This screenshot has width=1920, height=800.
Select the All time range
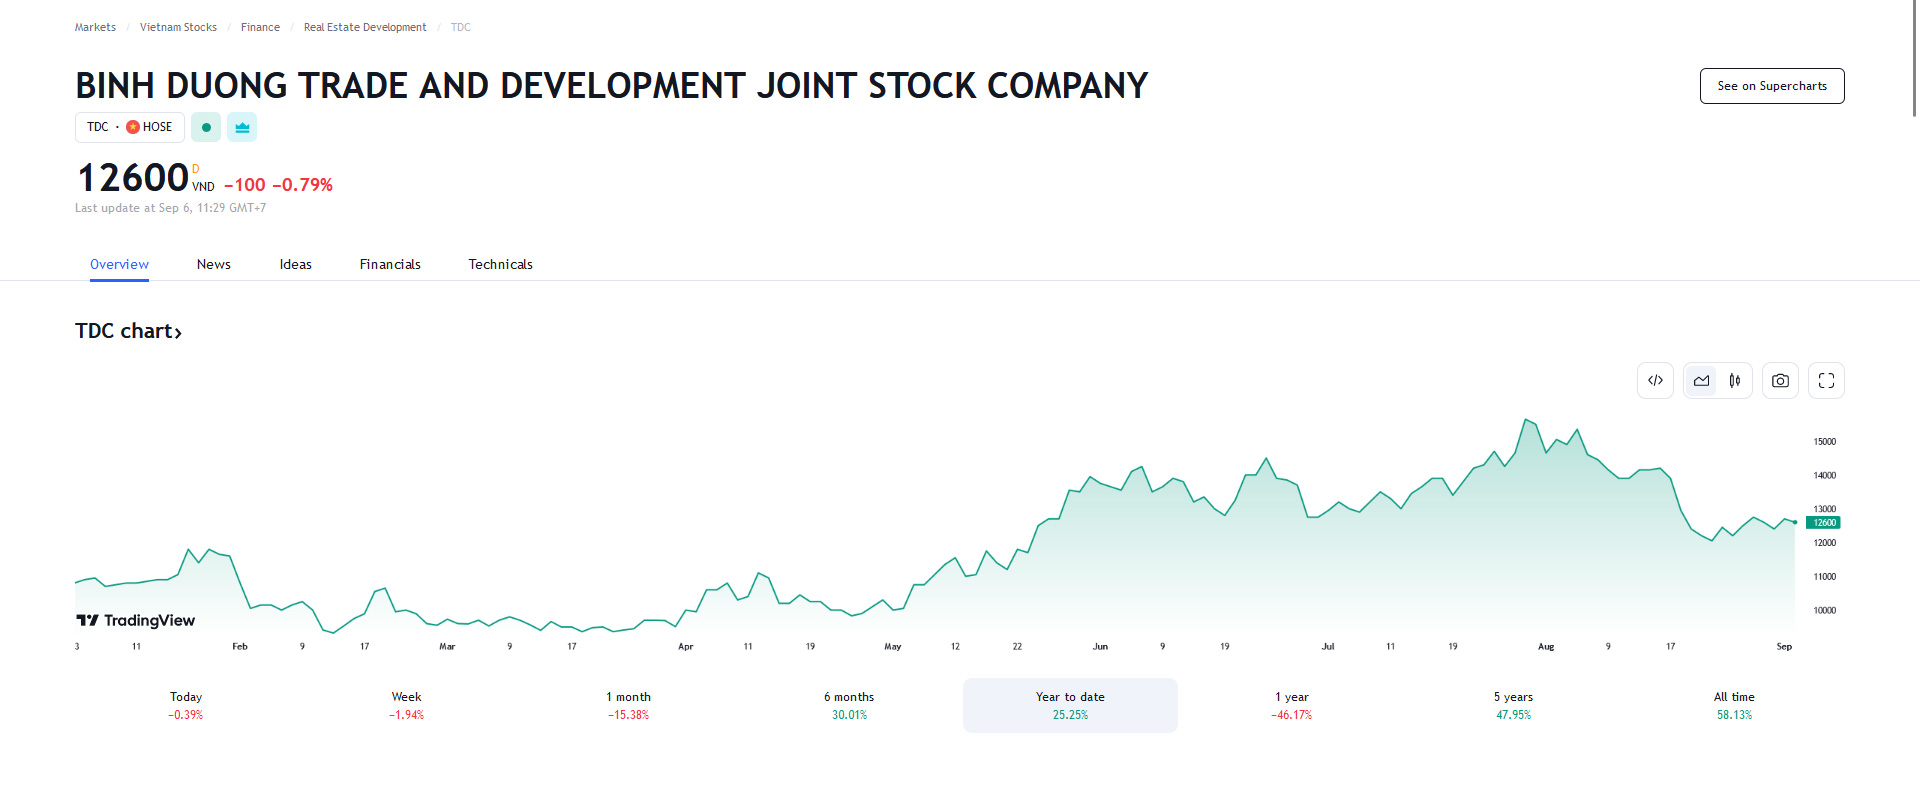click(x=1734, y=705)
